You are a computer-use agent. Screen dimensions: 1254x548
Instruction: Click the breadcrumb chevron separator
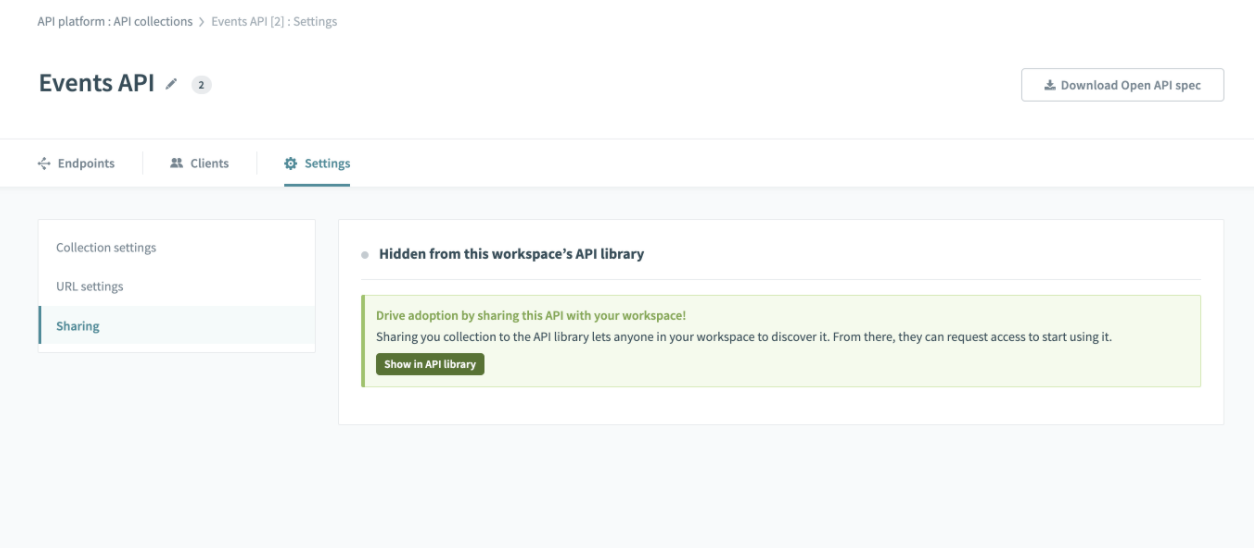point(202,22)
